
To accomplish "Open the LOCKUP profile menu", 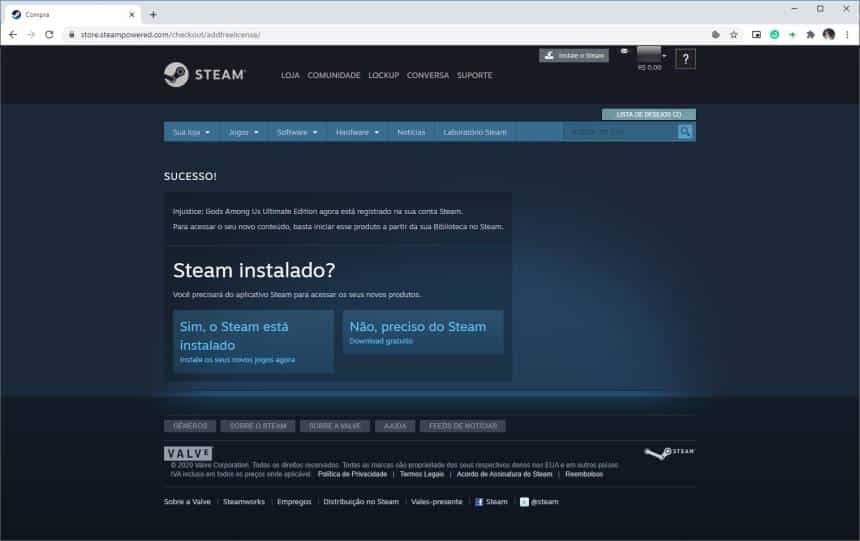I will click(383, 75).
